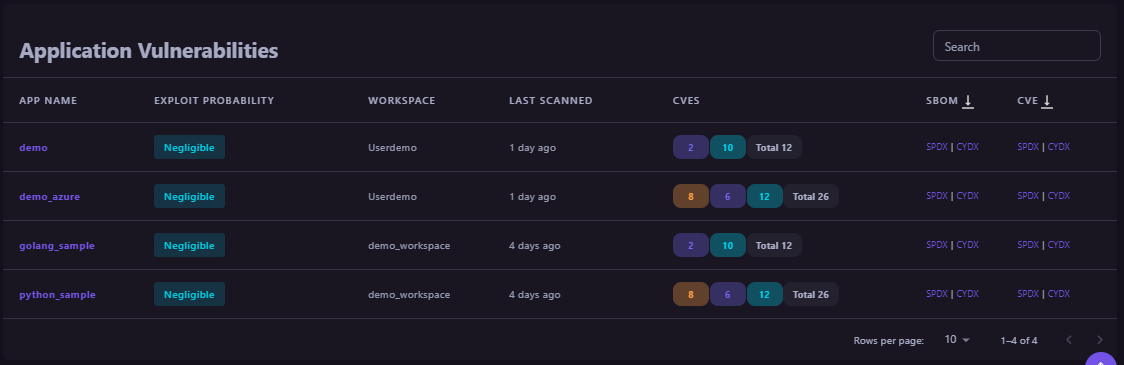Click the Negligible badge in demo_azure row
Screen dimensions: 1124x365
(189, 196)
